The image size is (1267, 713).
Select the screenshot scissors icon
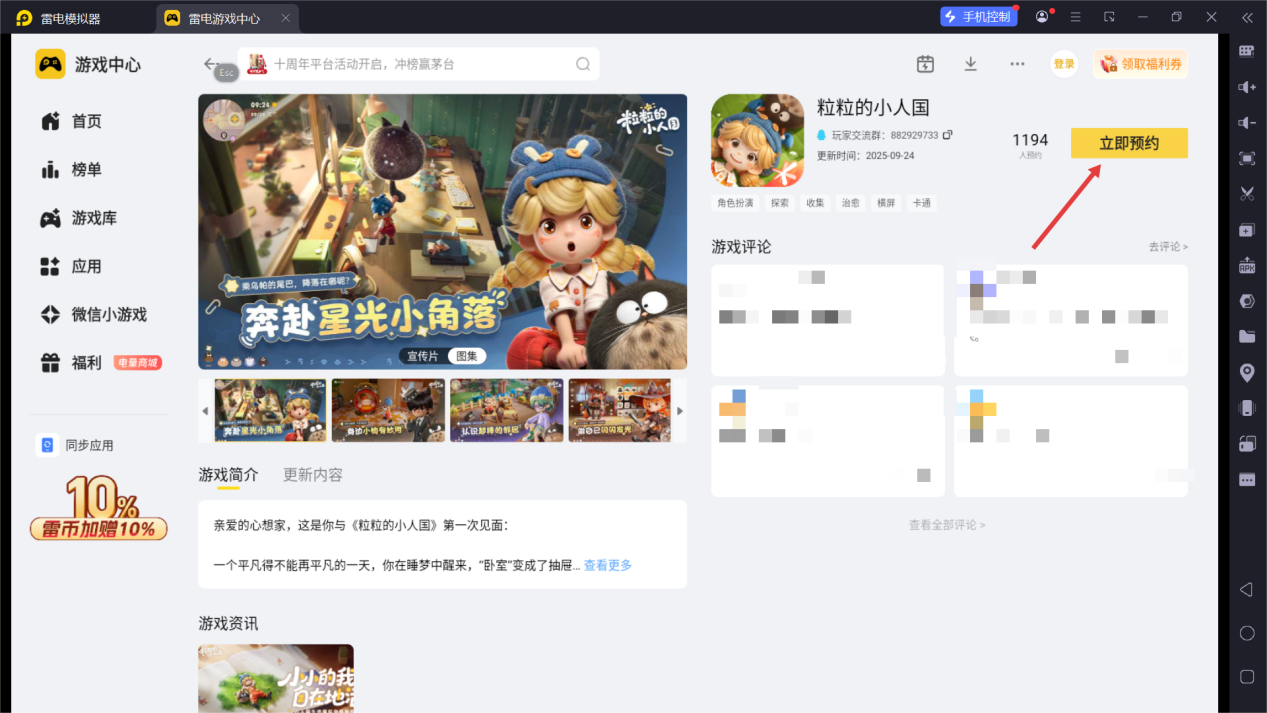coord(1245,193)
